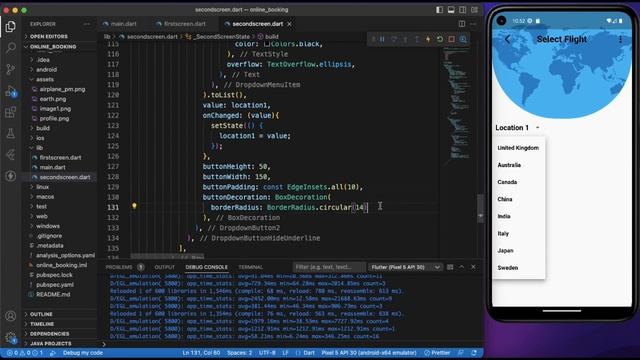Screen dimensions: 640x360
Task: Select United Kingdom from dropdown list
Action: (x=518, y=148)
